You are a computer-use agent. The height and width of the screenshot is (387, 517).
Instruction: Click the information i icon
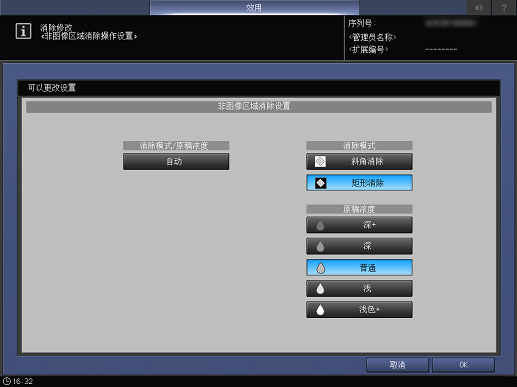point(23,31)
